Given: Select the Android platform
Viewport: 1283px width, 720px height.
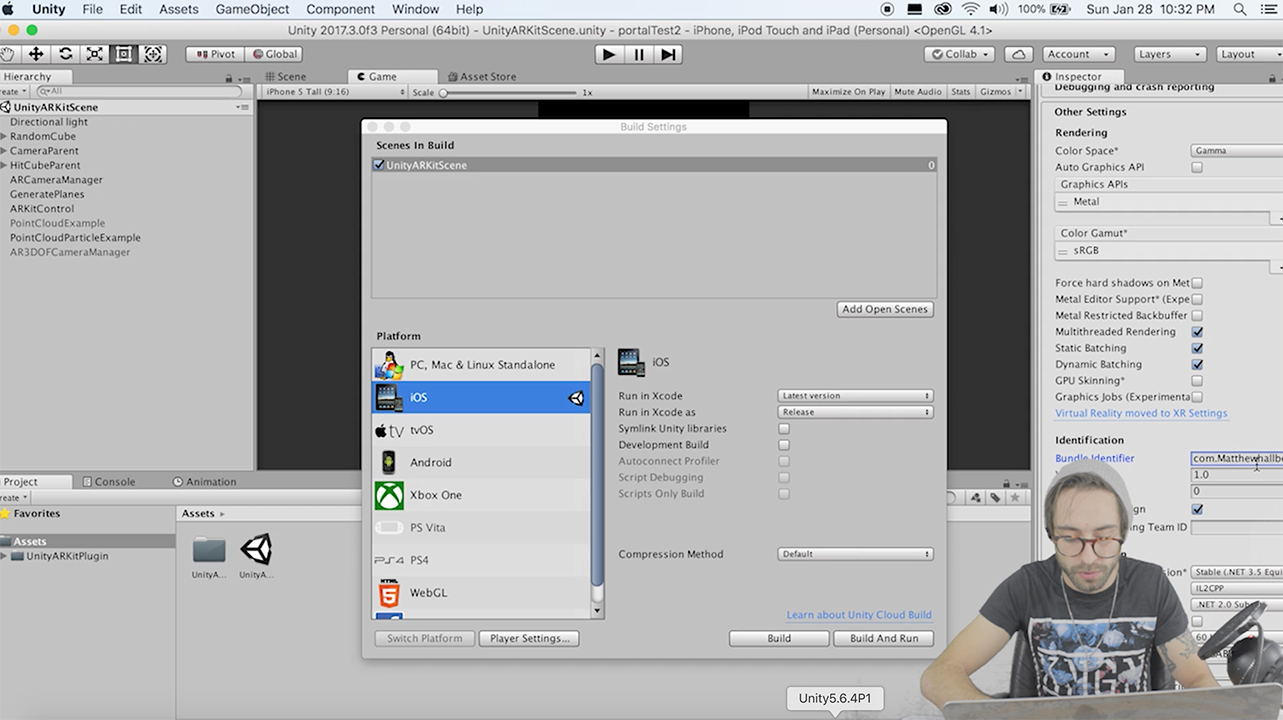Looking at the screenshot, I should tap(481, 462).
